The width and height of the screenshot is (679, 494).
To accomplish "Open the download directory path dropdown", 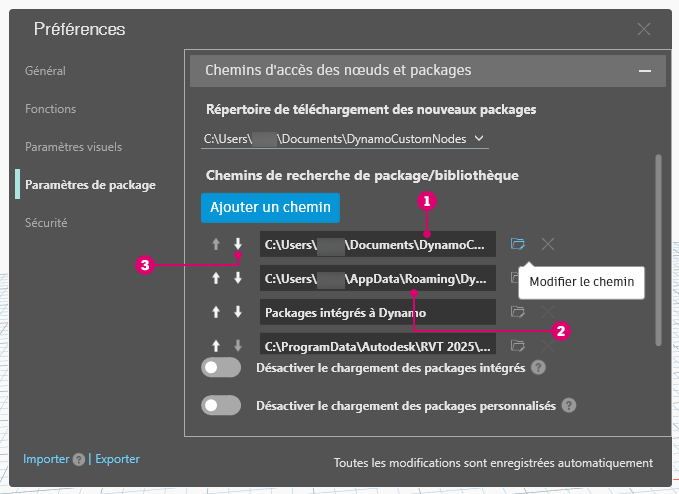I will coord(479,139).
